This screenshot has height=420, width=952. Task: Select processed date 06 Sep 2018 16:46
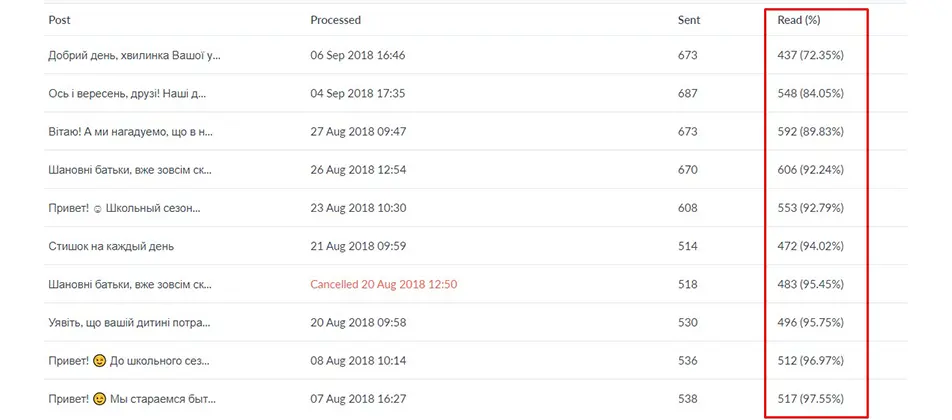[x=358, y=55]
